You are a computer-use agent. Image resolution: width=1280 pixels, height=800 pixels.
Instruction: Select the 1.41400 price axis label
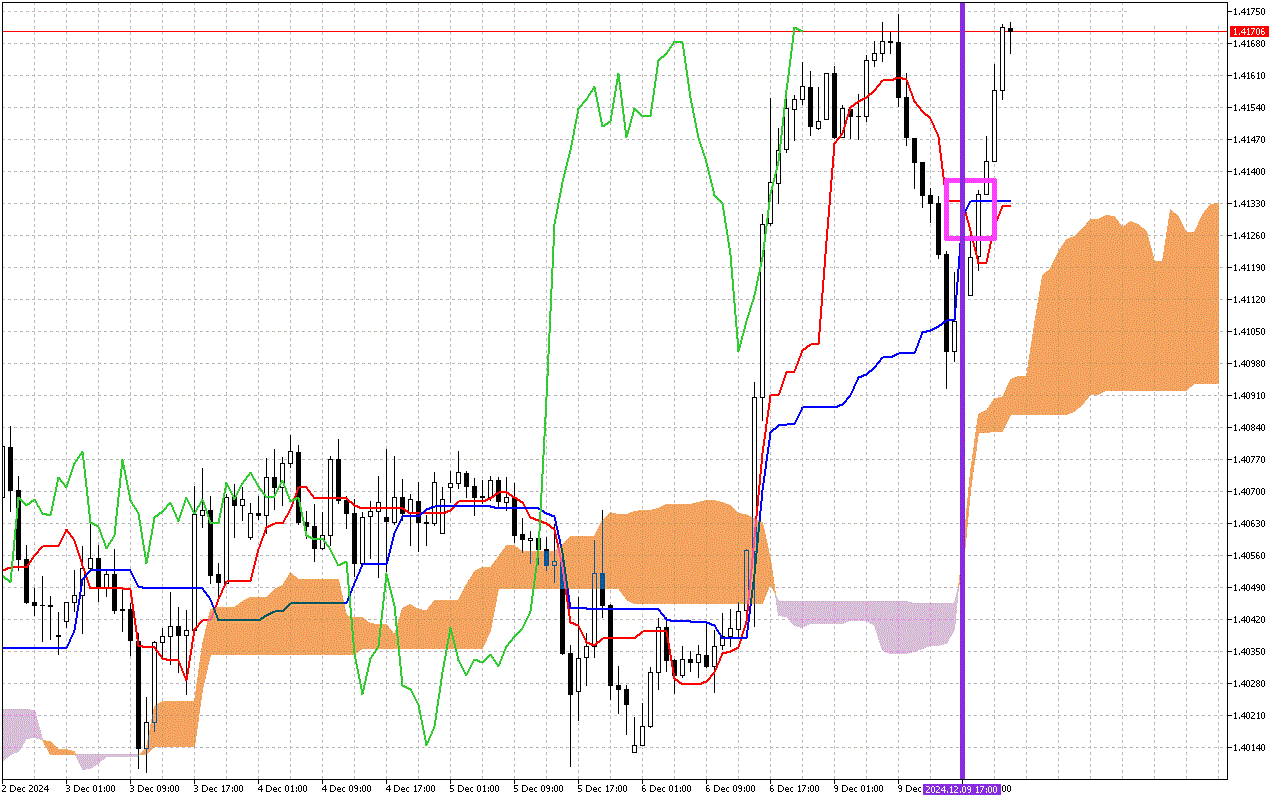(1248, 172)
